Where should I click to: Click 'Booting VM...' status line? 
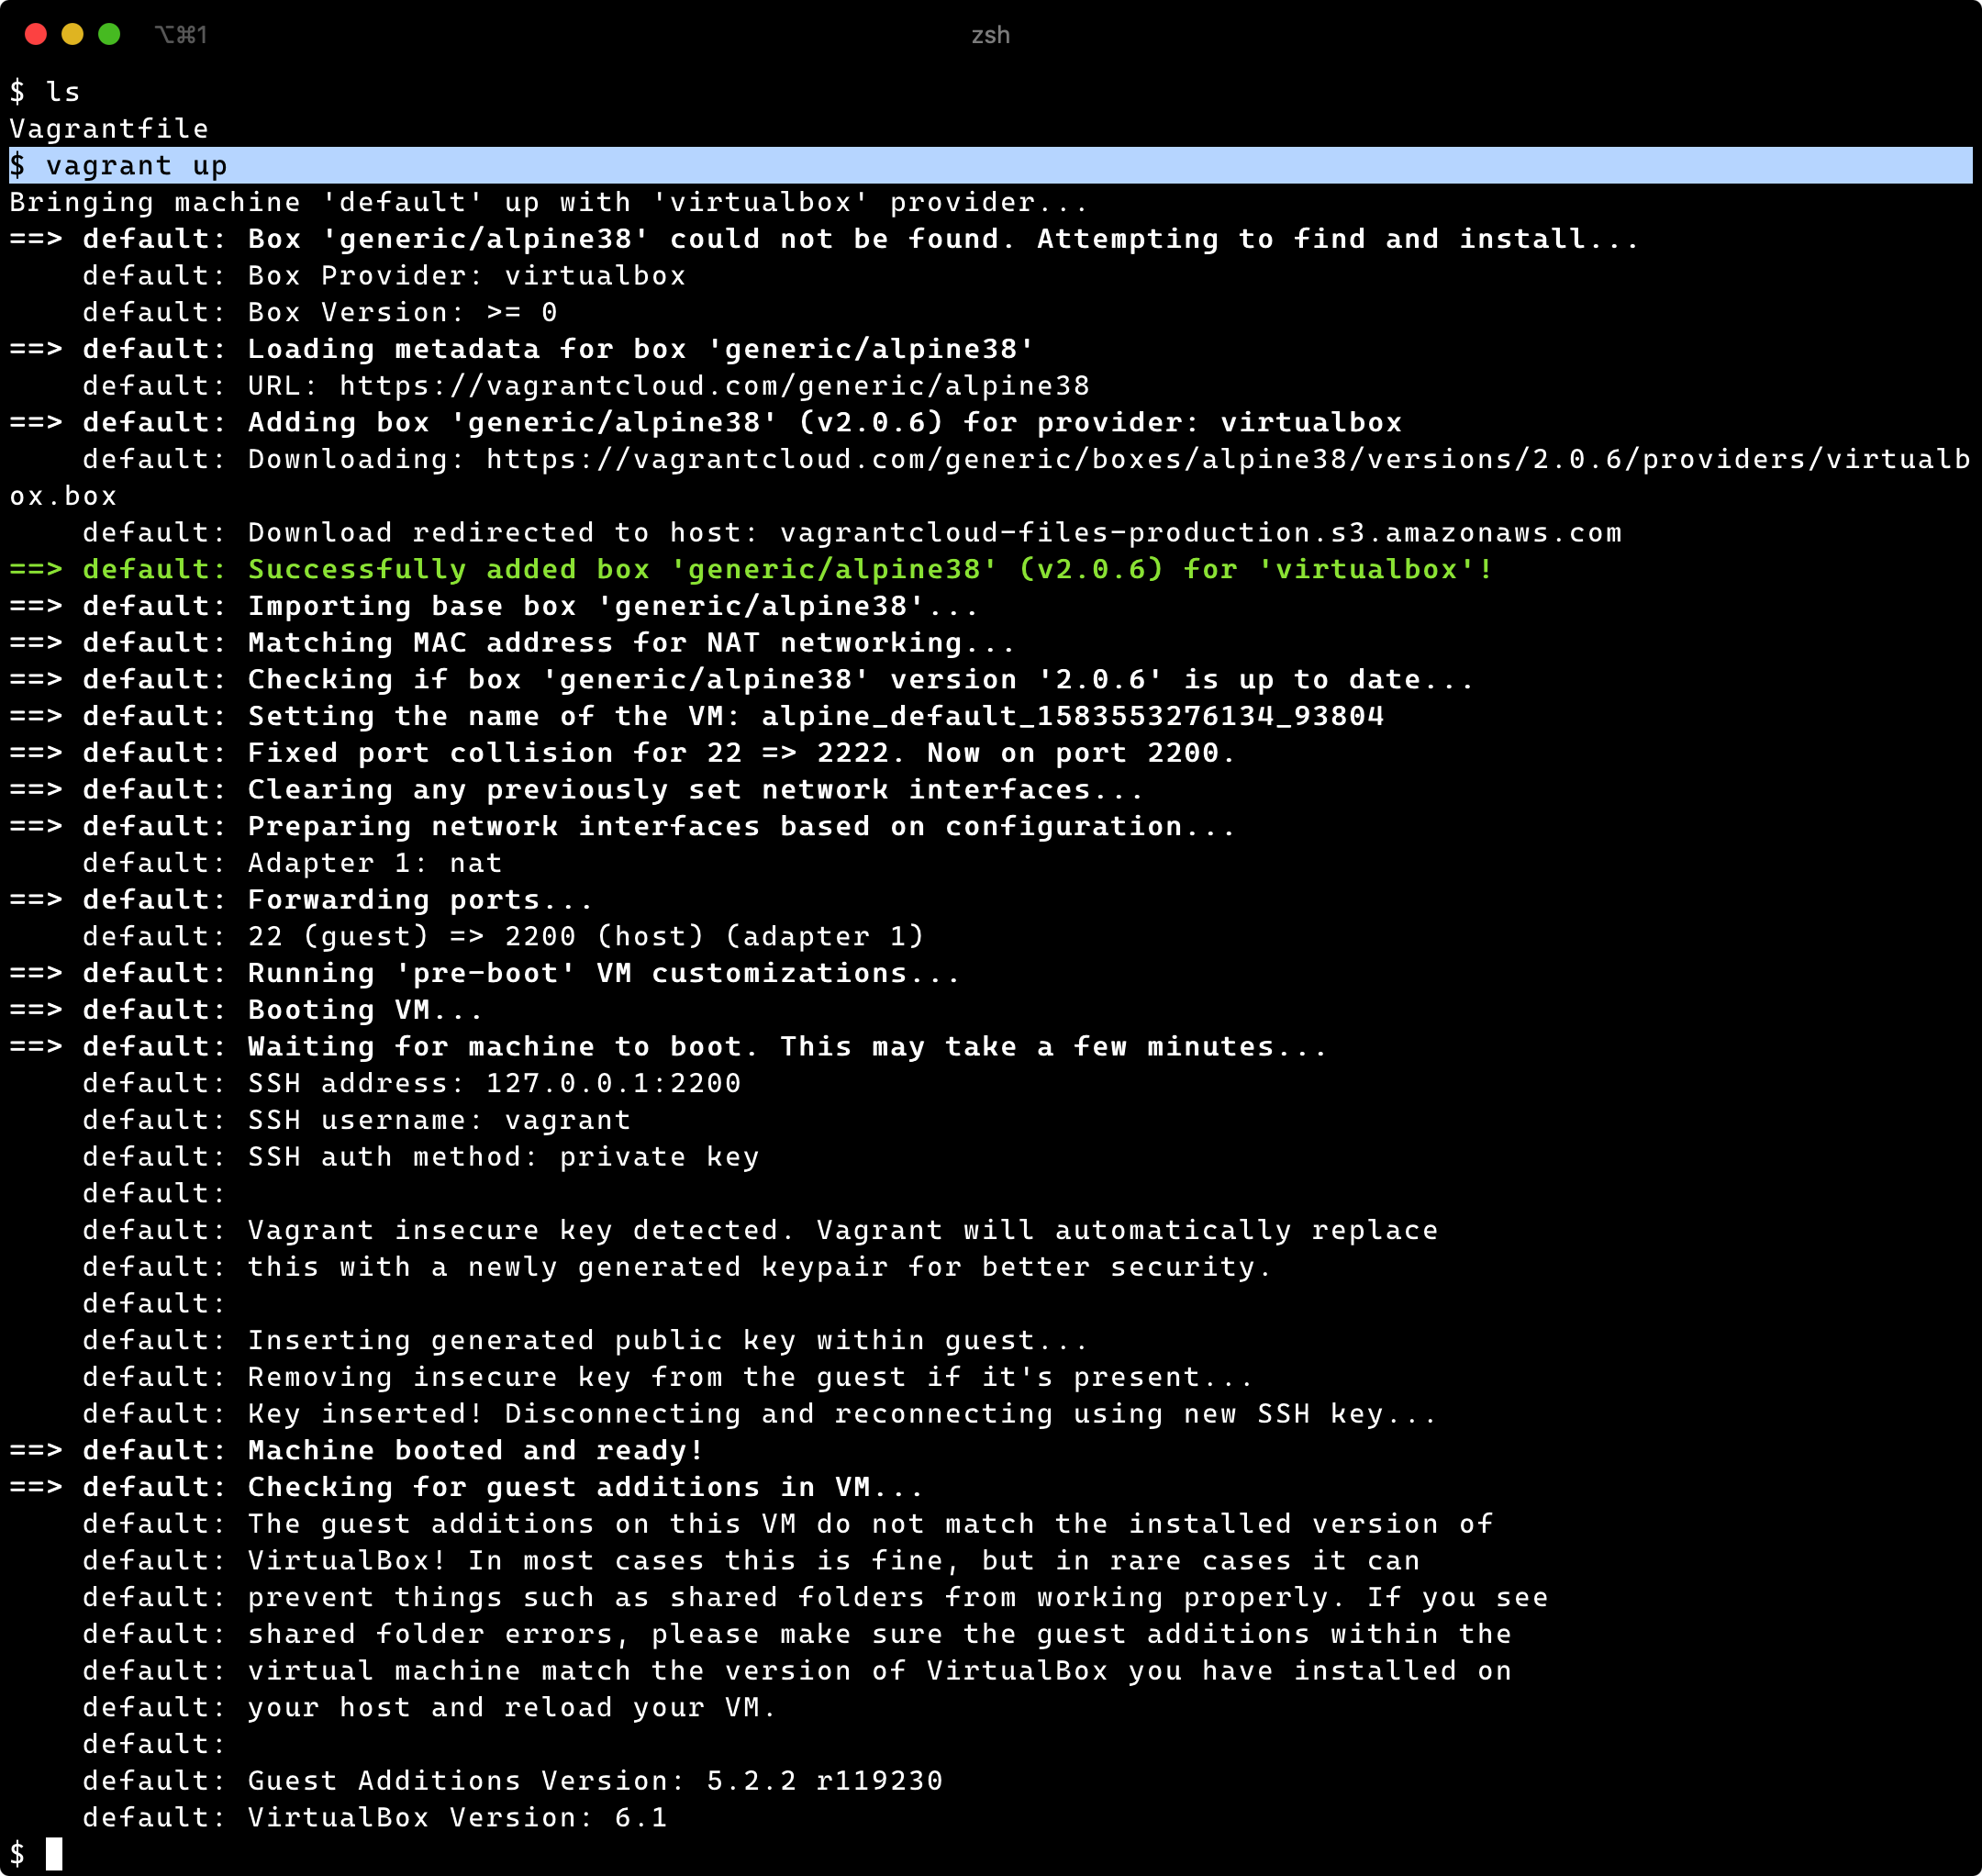tap(365, 1010)
